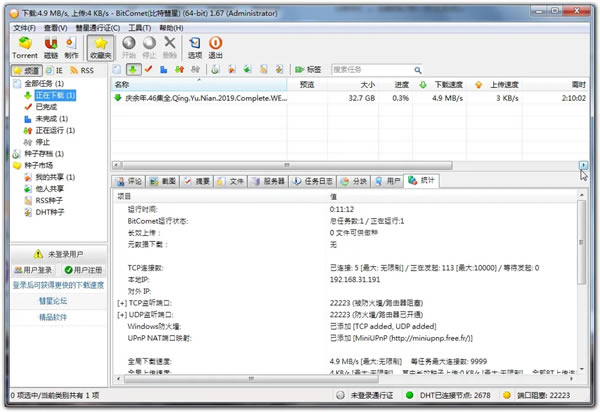Click the torrent archive icon in filter bar
This screenshot has width=600, height=412.
pos(215,69)
